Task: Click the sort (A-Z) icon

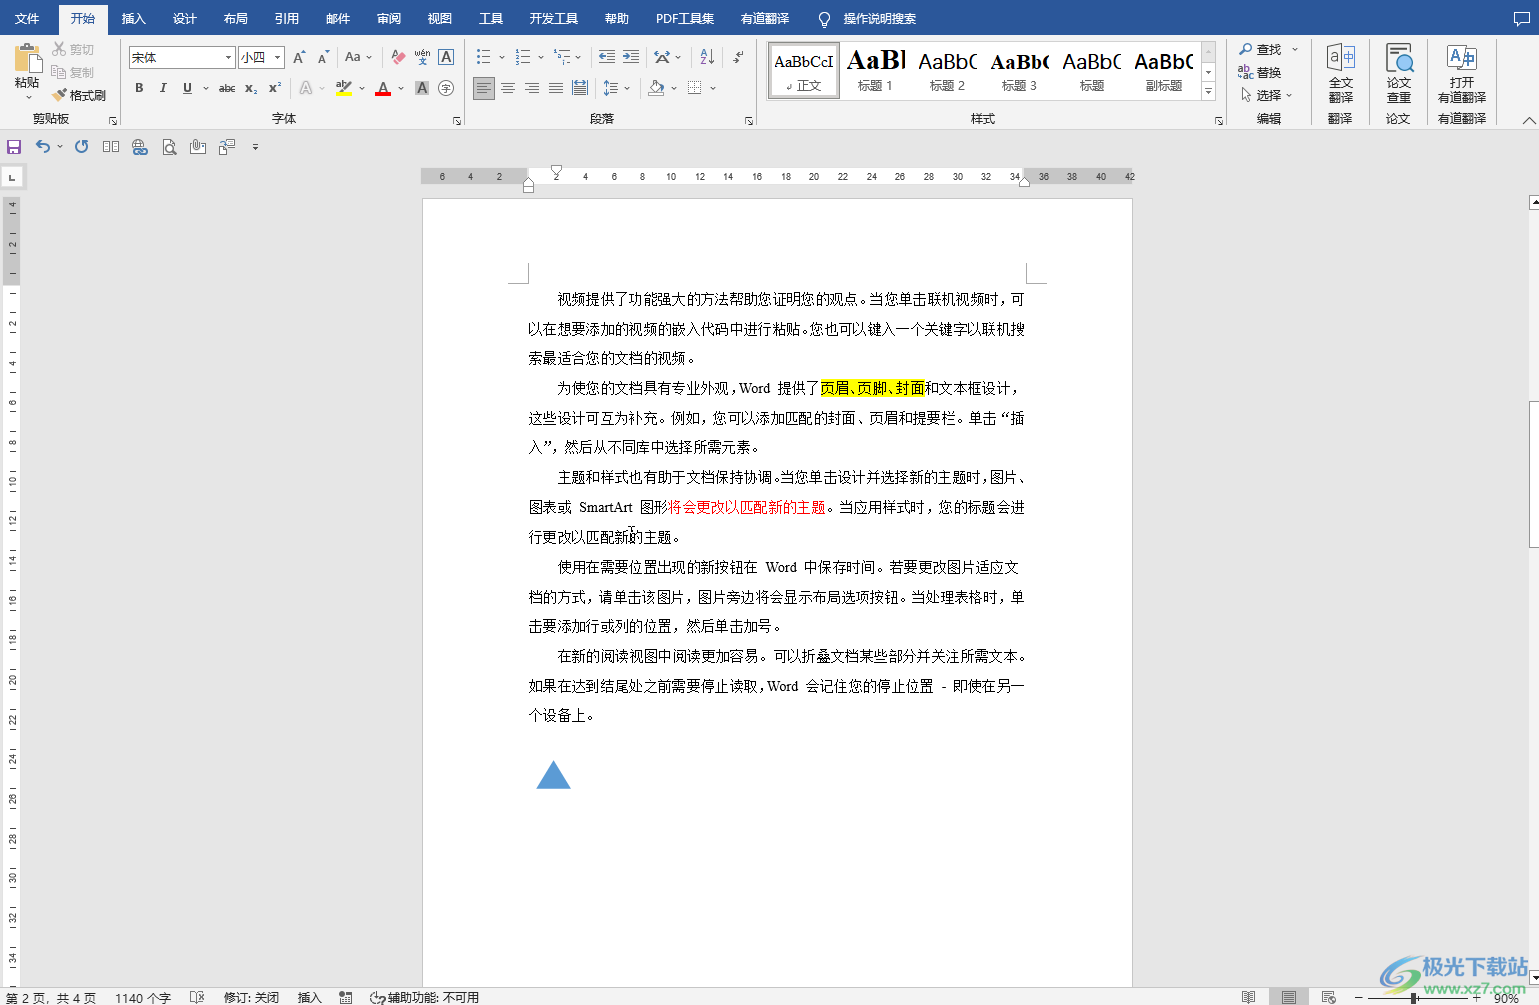Action: click(707, 57)
